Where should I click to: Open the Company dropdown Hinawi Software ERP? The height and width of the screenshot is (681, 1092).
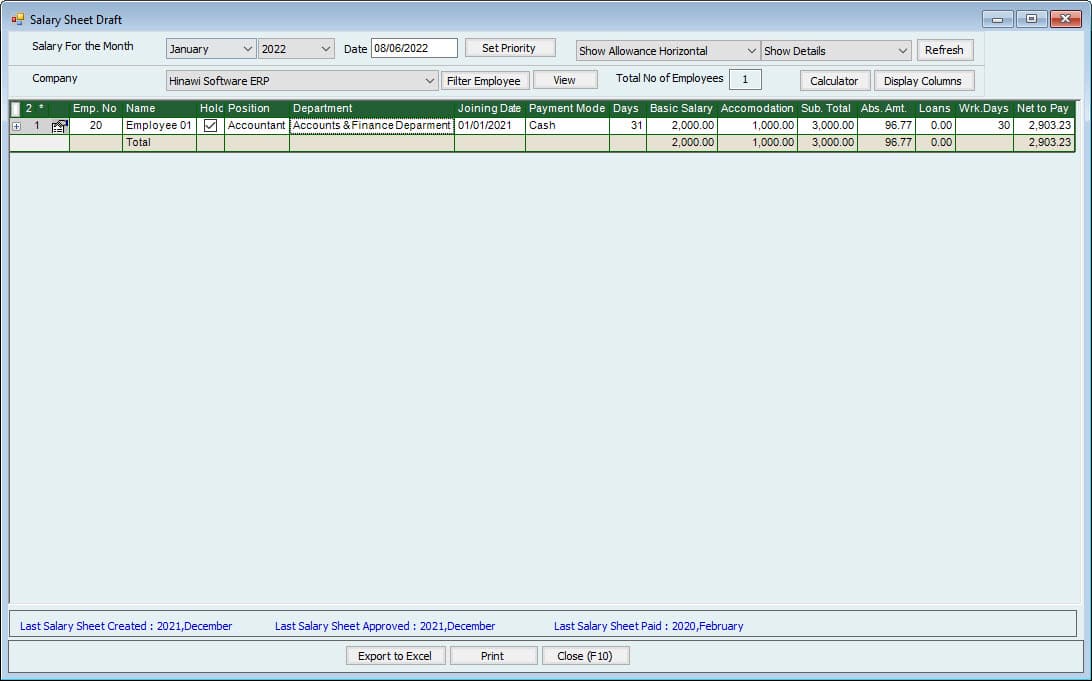pos(302,81)
